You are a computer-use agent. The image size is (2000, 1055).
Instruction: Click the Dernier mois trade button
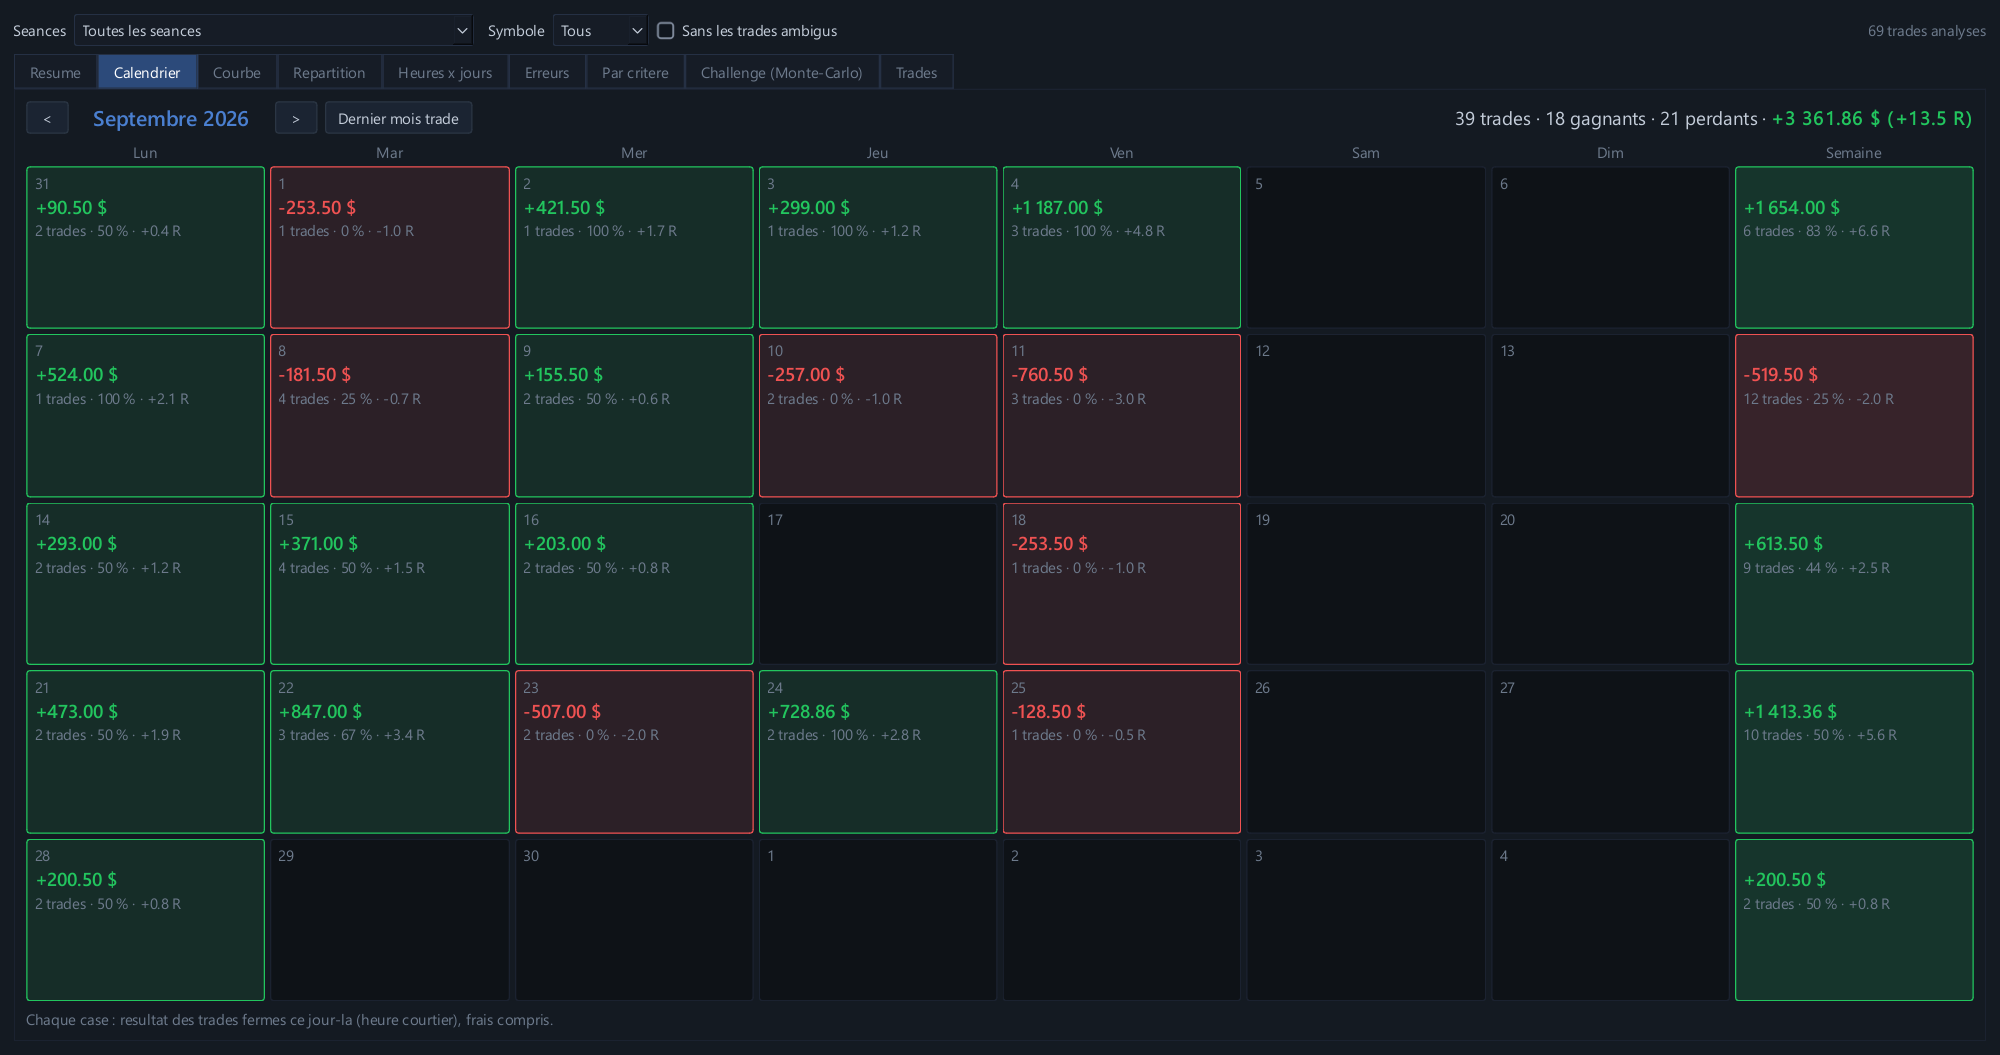[398, 118]
